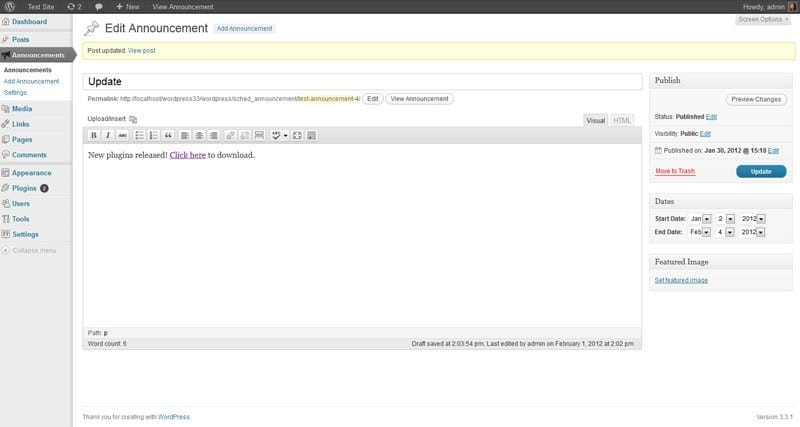The height and width of the screenshot is (427, 800).
Task: Open Comments in the sidebar
Action: (x=29, y=155)
